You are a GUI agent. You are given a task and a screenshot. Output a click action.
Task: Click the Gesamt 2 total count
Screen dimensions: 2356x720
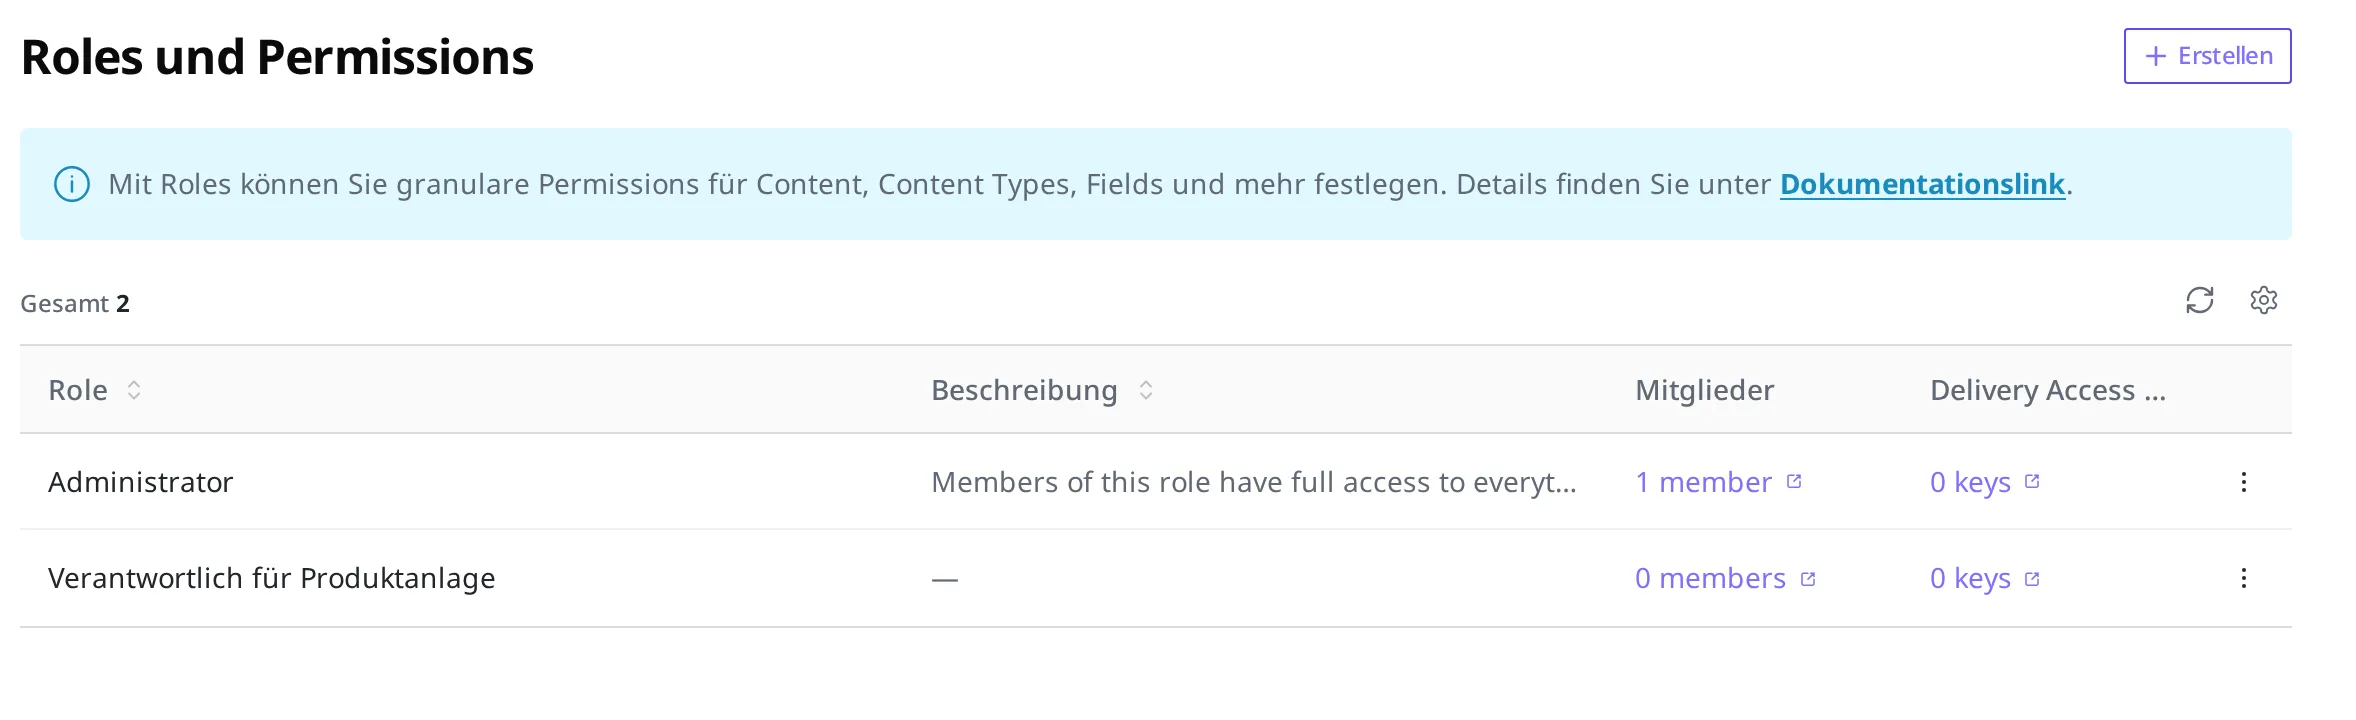[x=75, y=303]
